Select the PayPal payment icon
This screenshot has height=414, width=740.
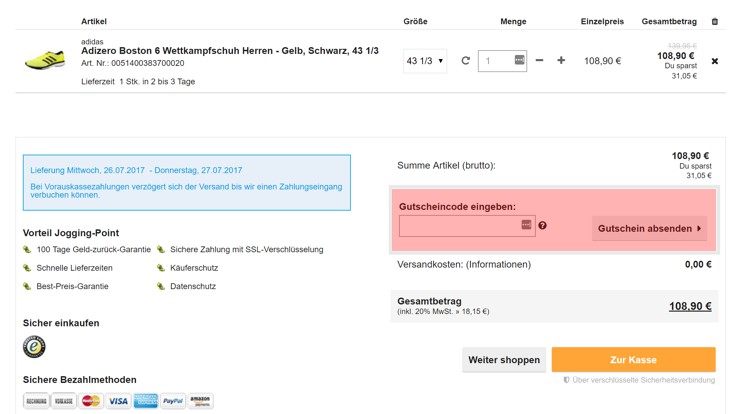[173, 401]
